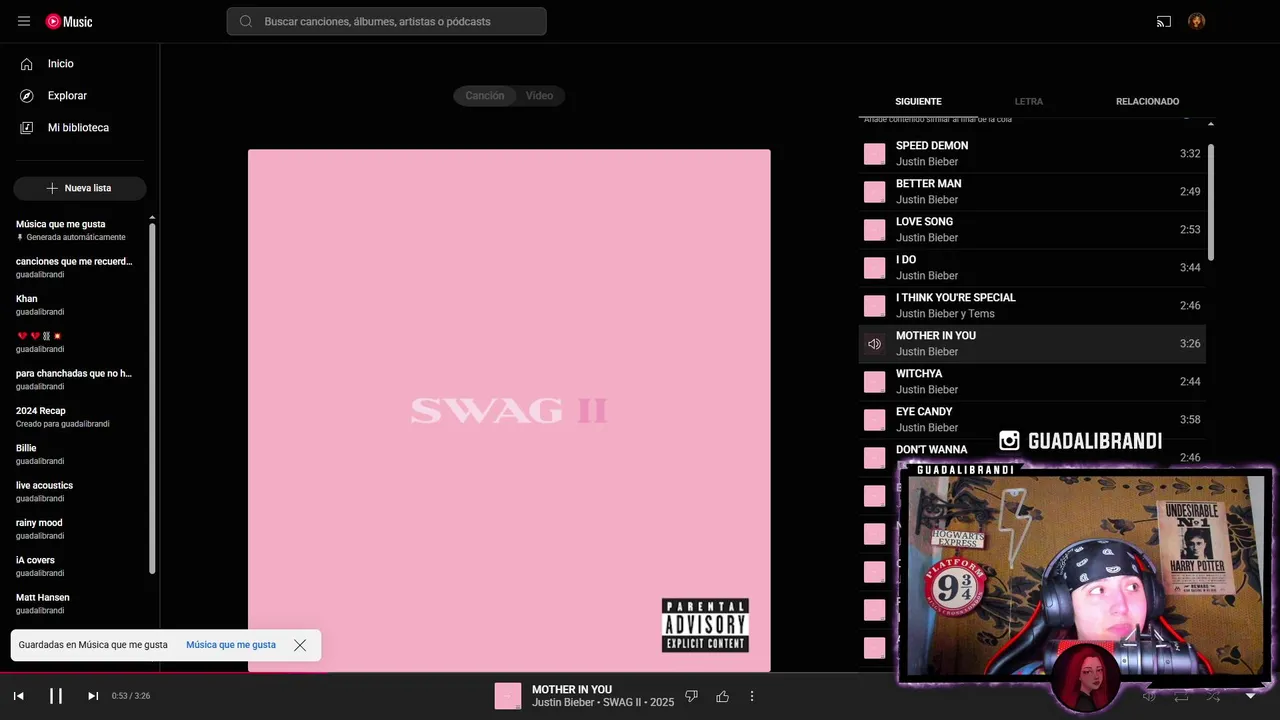Click the search magnifier icon

tap(245, 21)
